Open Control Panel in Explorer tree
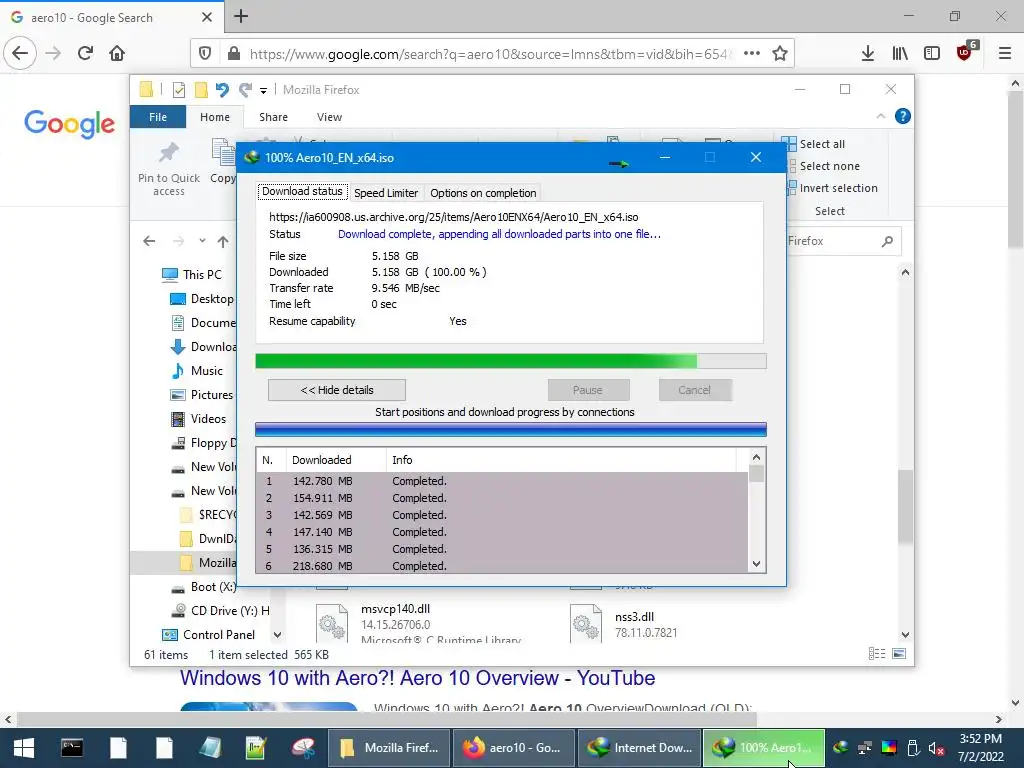 pyautogui.click(x=208, y=634)
